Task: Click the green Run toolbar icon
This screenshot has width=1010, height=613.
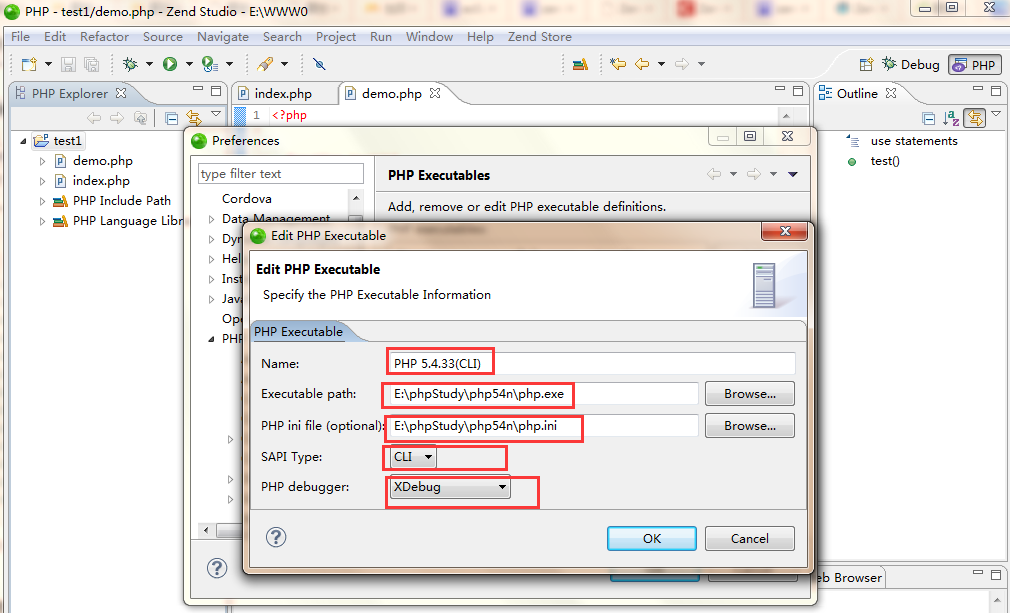Action: 170,64
